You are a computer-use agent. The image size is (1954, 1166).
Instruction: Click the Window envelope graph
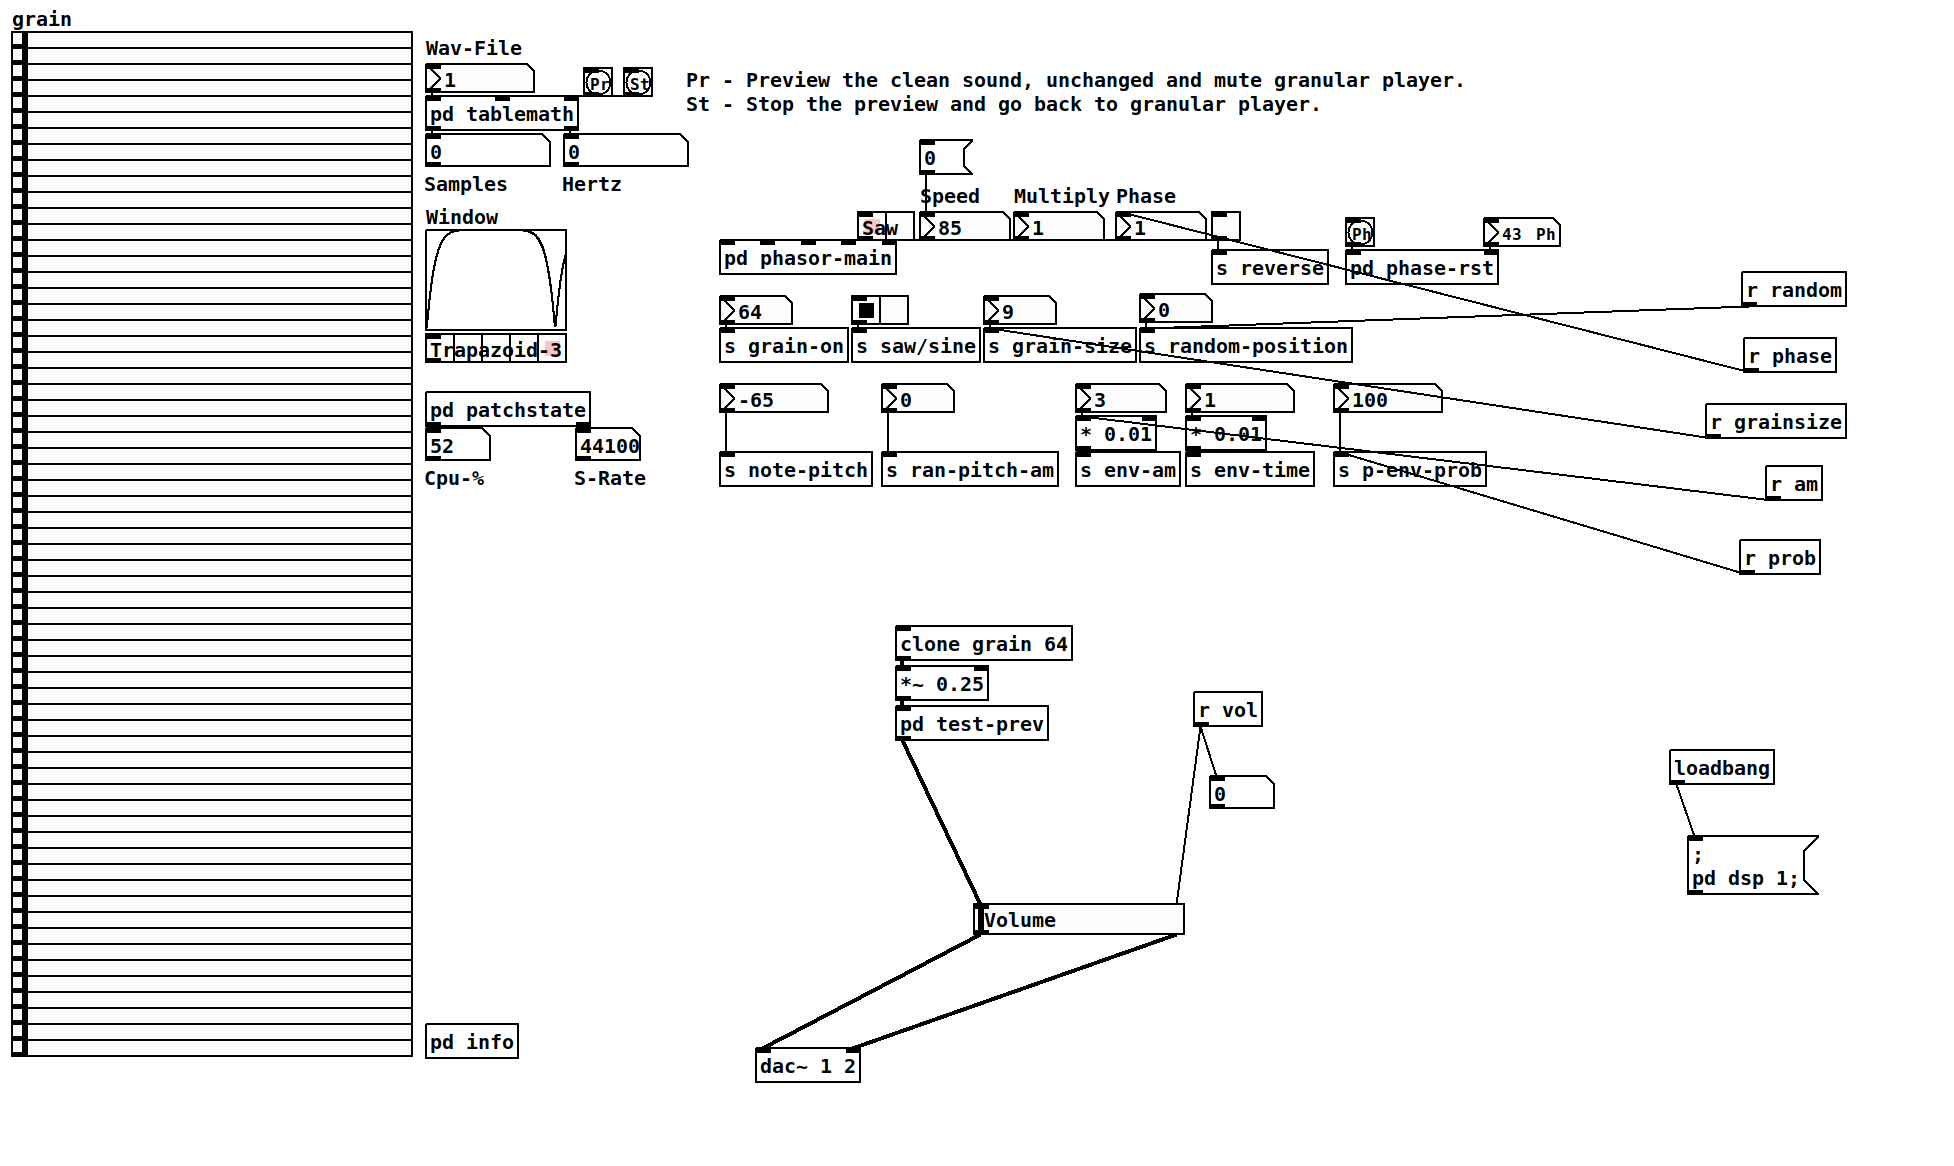(x=496, y=280)
